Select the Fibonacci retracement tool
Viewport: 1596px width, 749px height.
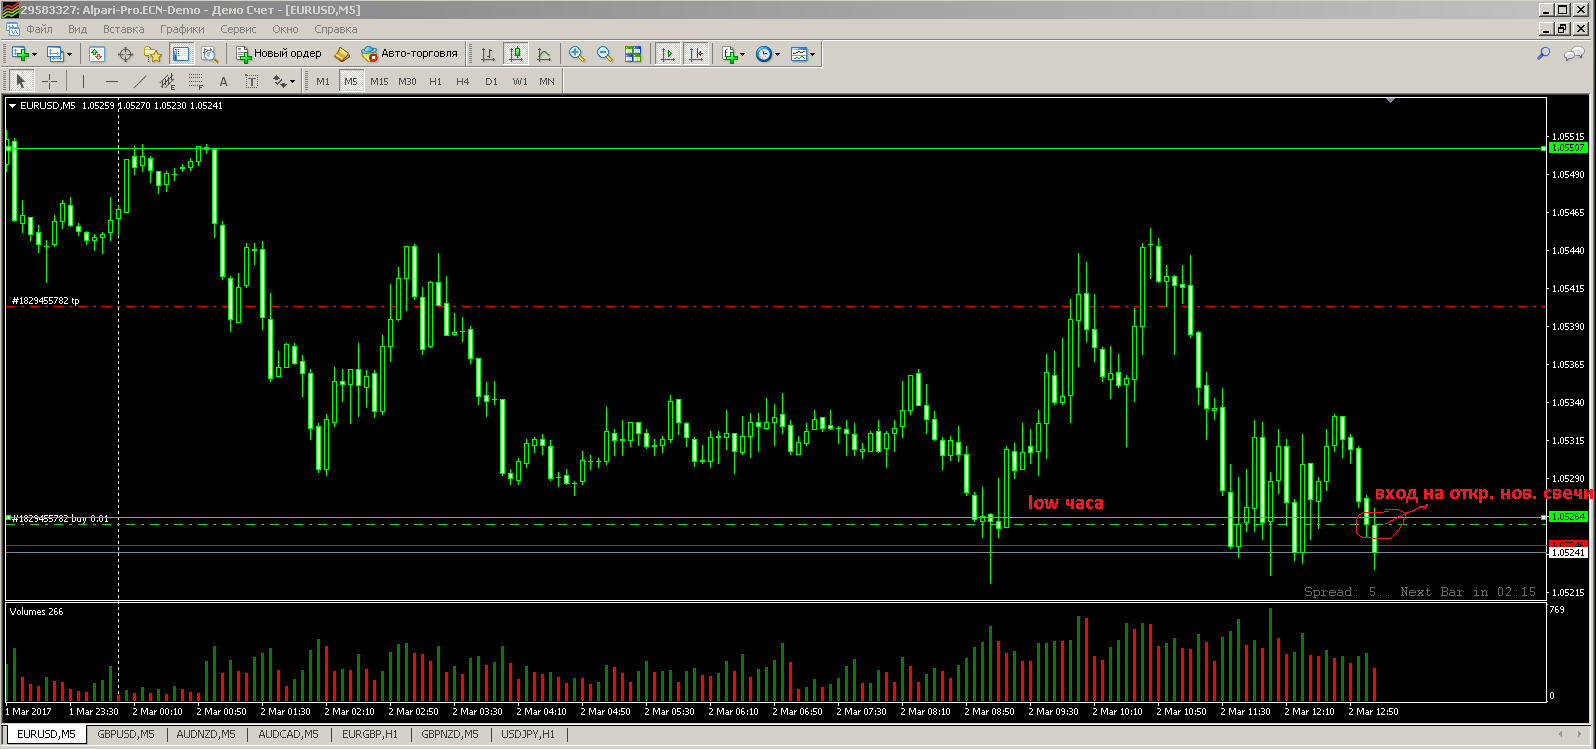point(195,81)
